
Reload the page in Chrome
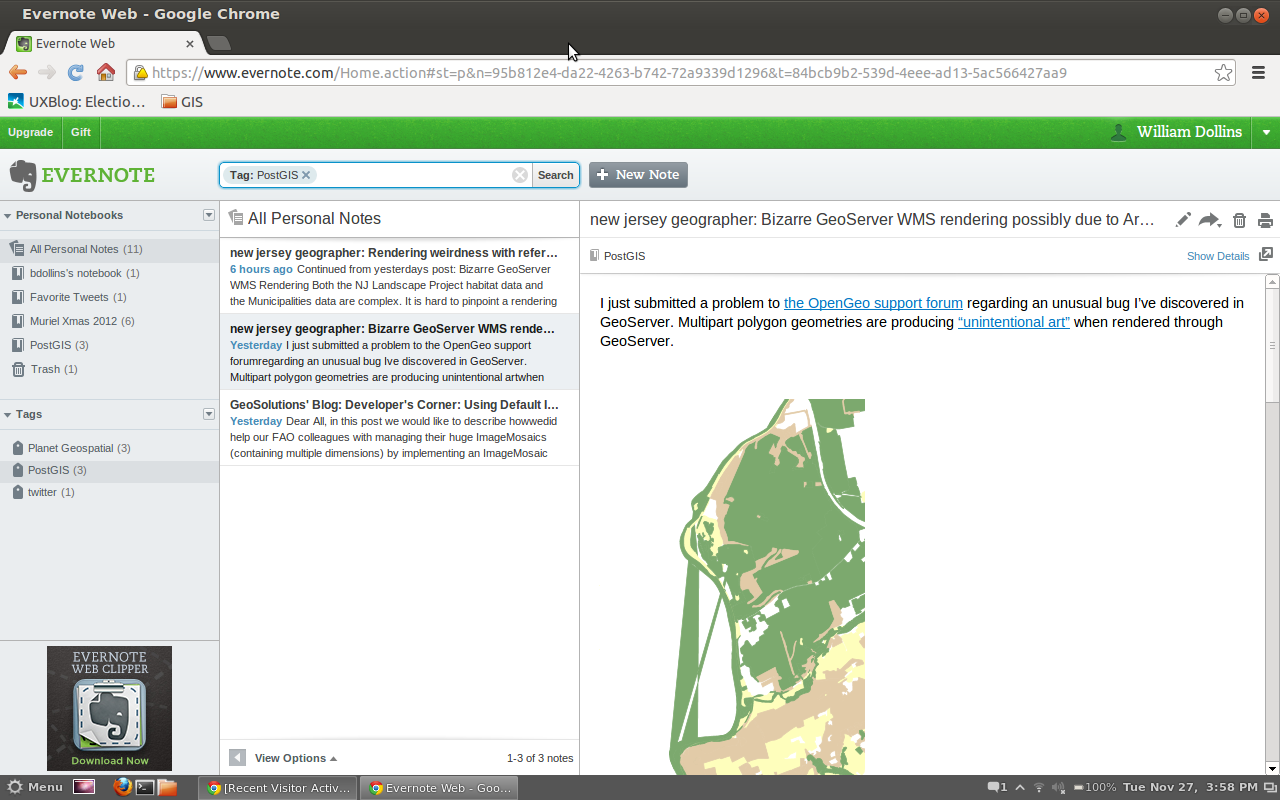click(75, 72)
